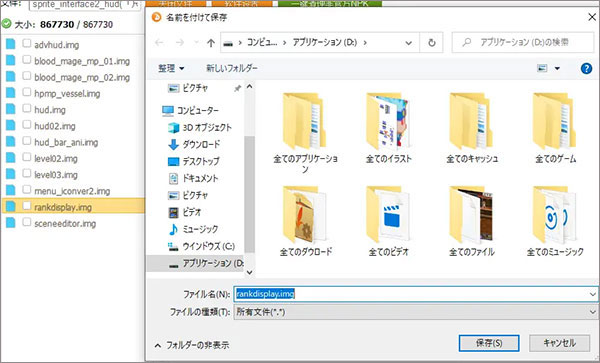This screenshot has height=363, width=600.
Task: Check the blood_mage_mp_02.img checkbox
Action: click(26, 75)
